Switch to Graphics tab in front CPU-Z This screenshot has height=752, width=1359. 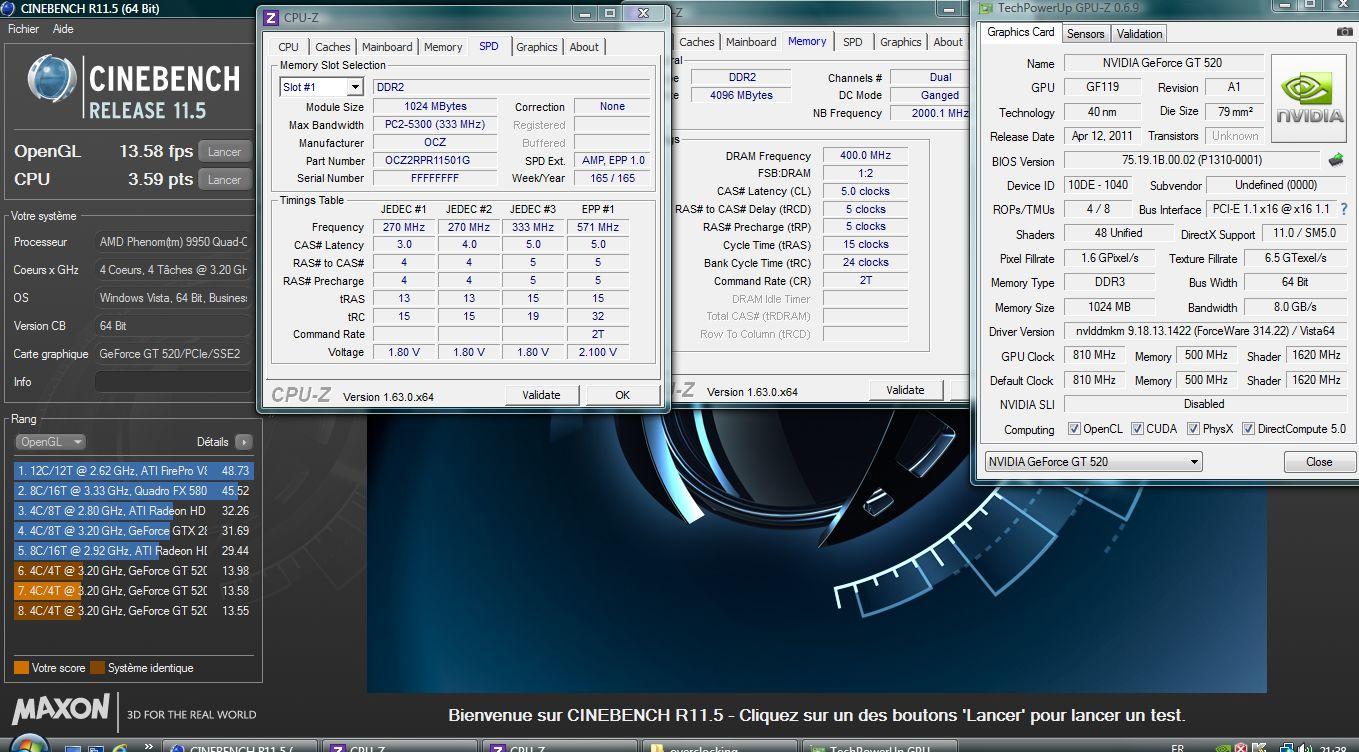pyautogui.click(x=537, y=47)
